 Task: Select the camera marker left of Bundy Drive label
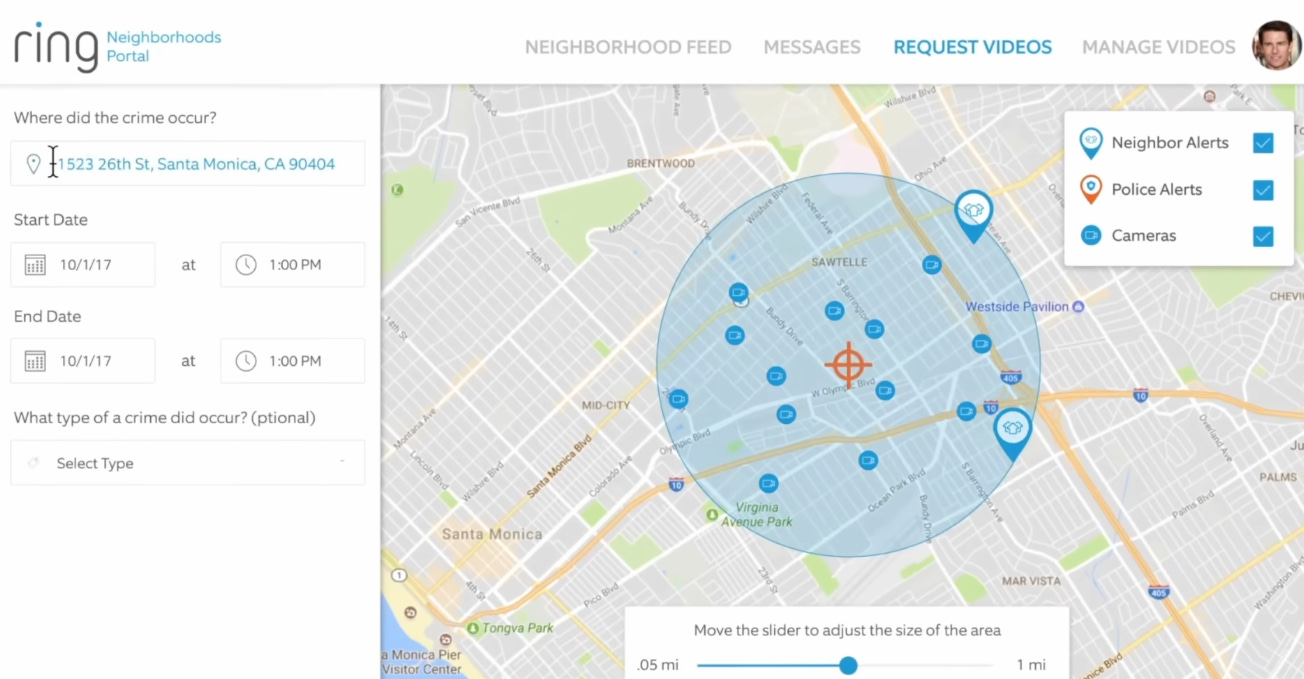[735, 335]
